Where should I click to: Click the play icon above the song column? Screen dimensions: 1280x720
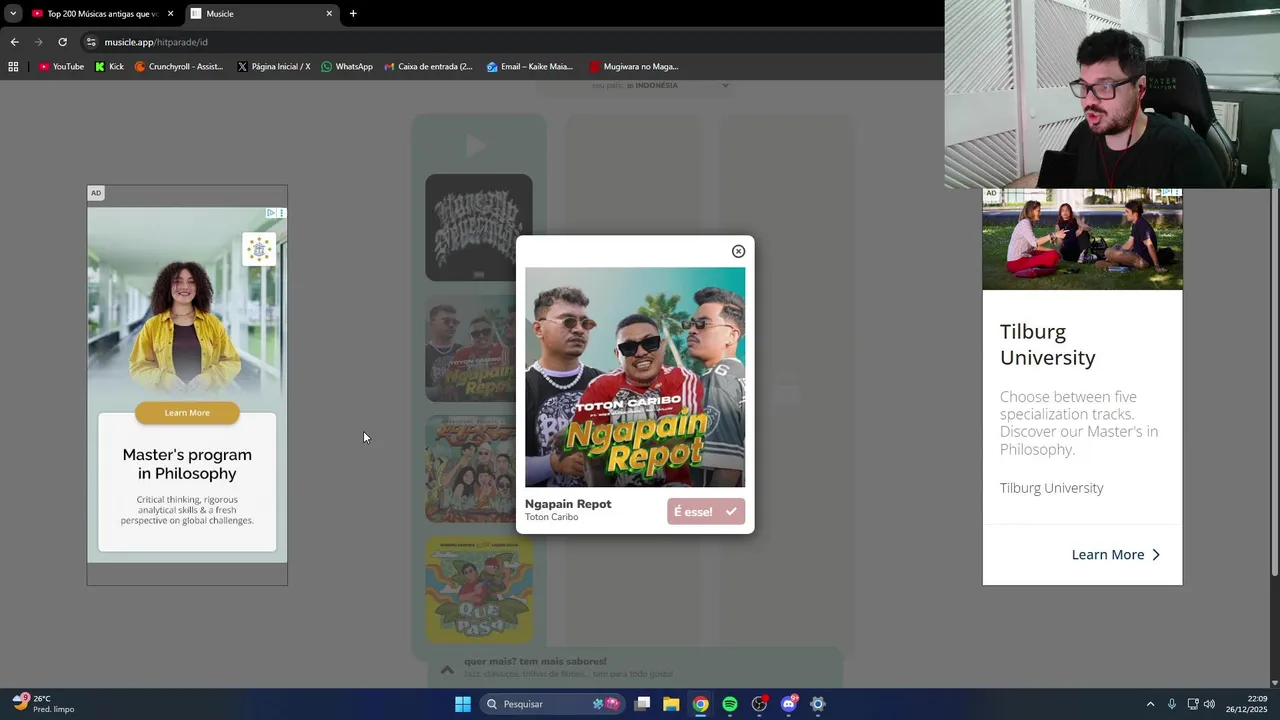476,146
